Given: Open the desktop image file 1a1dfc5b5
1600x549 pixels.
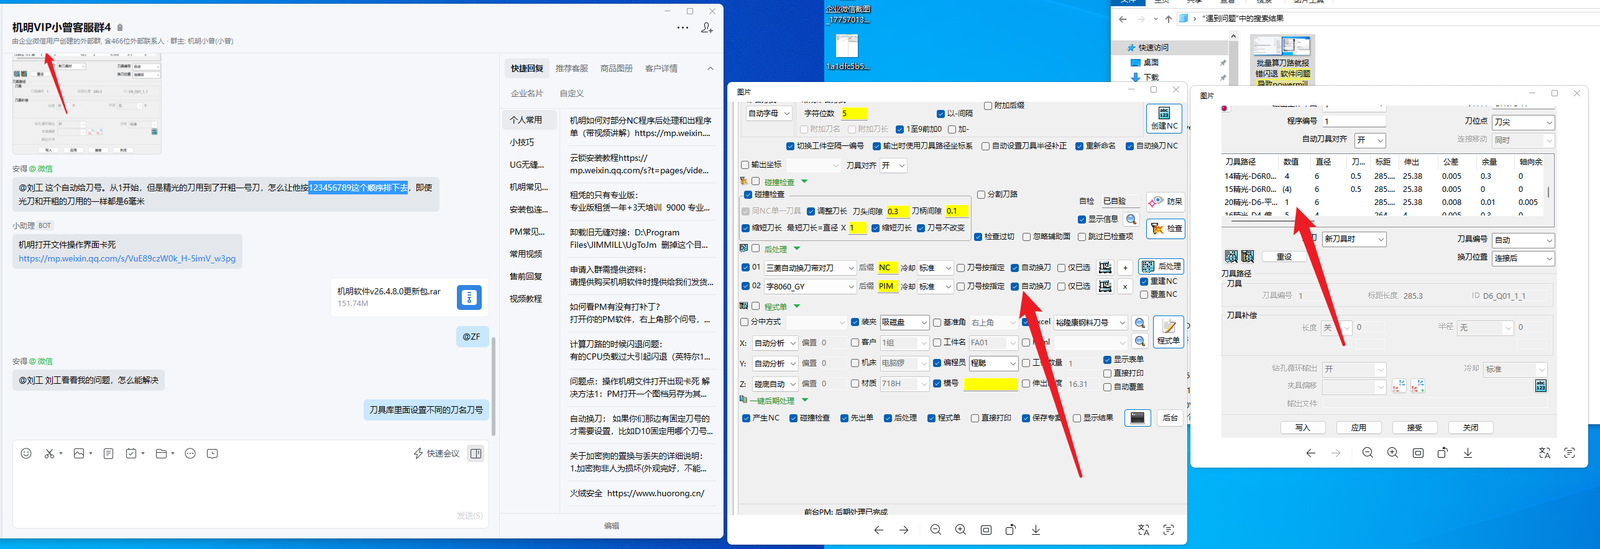Looking at the screenshot, I should [x=848, y=50].
